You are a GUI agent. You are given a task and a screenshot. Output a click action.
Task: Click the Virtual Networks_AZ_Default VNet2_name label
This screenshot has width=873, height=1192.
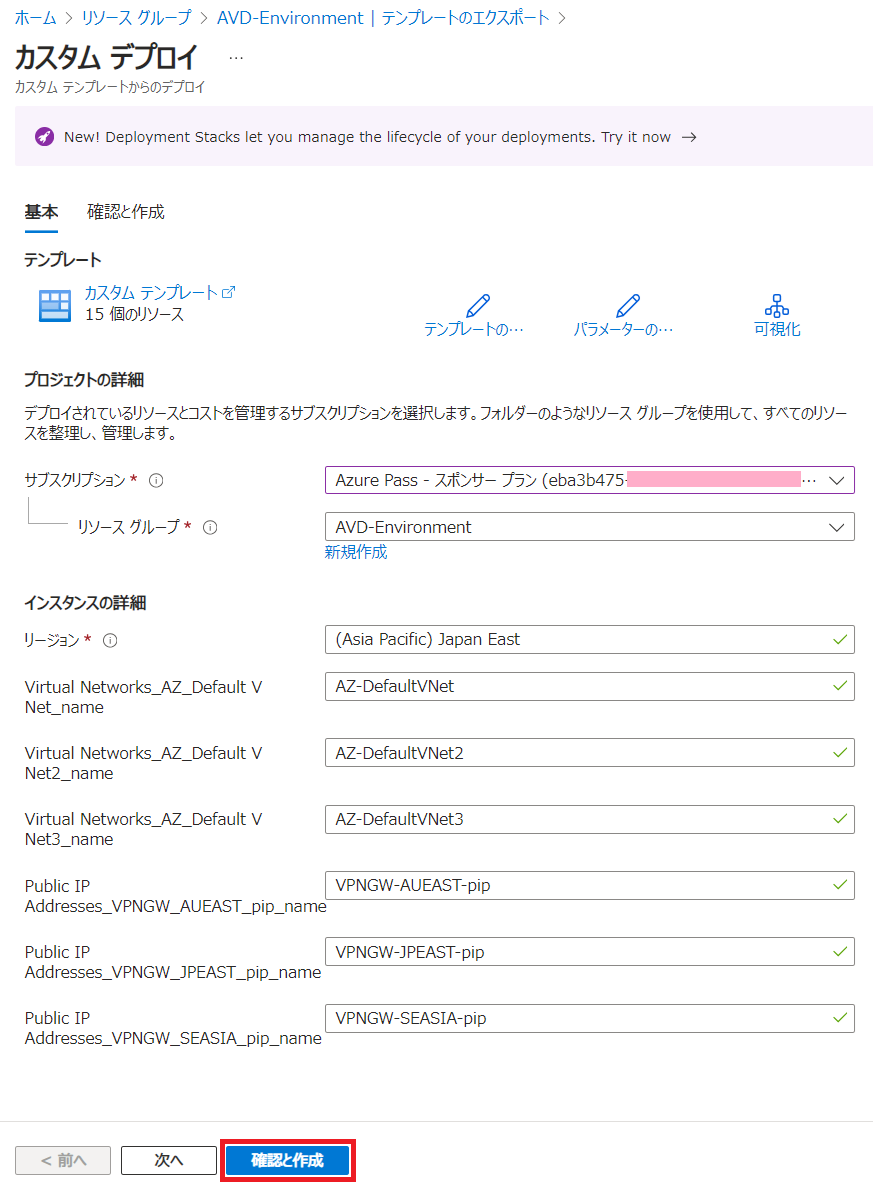coord(143,763)
